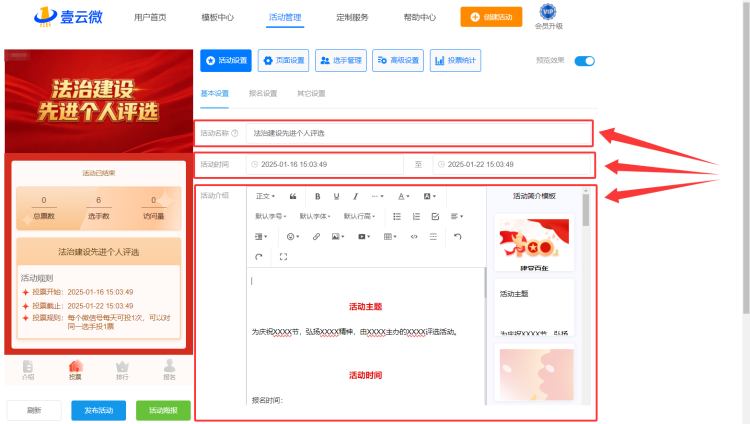
Task: Select the pink background template thumbnail
Action: [536, 374]
